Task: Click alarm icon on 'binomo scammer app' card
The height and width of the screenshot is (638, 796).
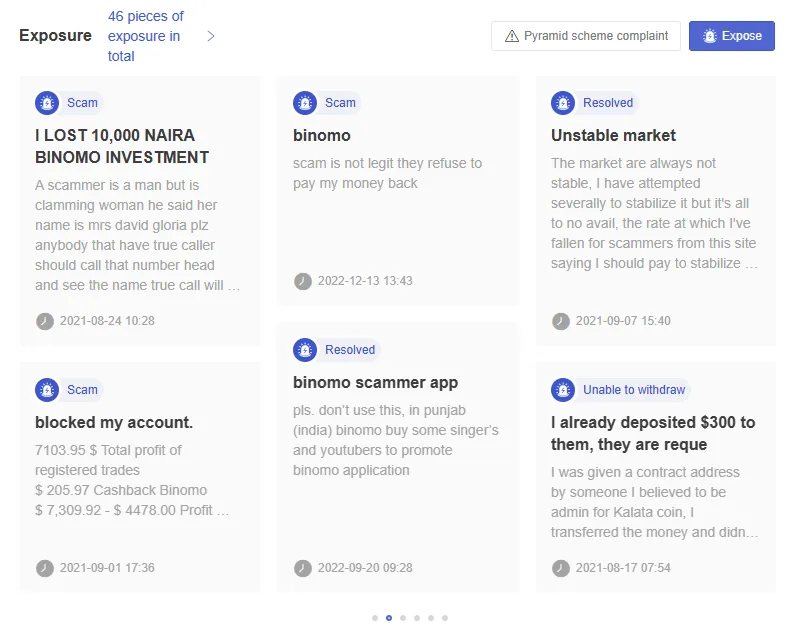Action: (x=305, y=350)
